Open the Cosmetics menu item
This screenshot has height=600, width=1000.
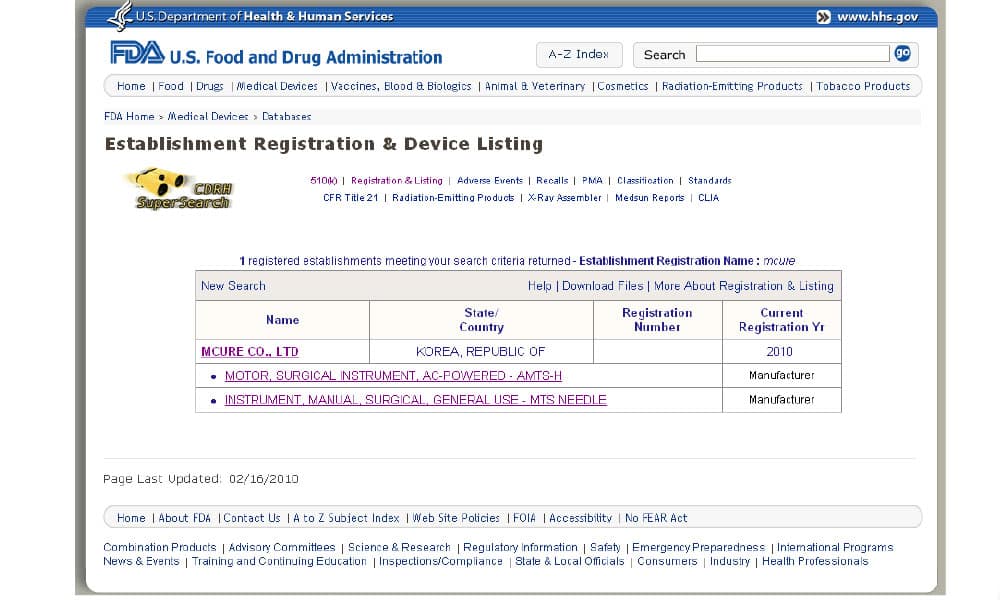coord(622,86)
